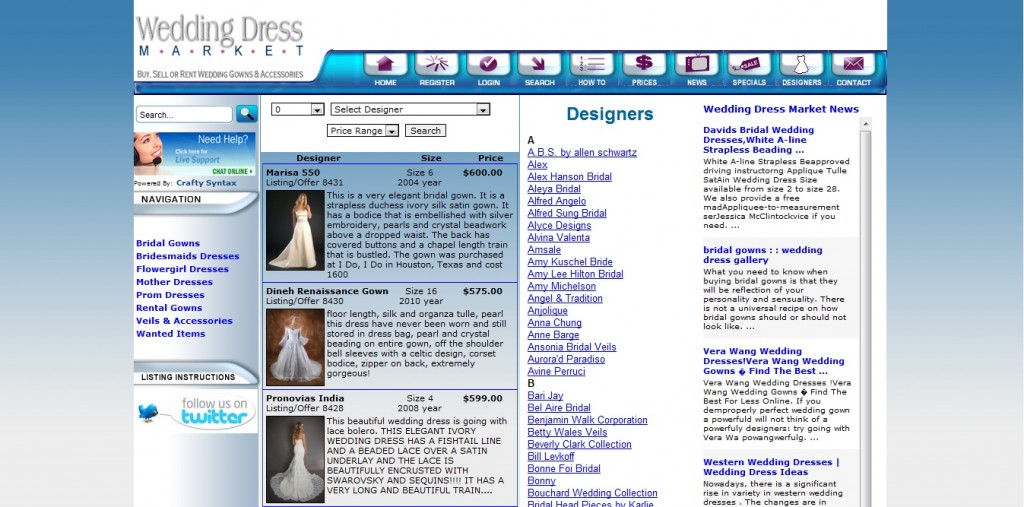Open designer Ansonia Bridal Veils
The width and height of the screenshot is (1024, 507).
point(572,347)
